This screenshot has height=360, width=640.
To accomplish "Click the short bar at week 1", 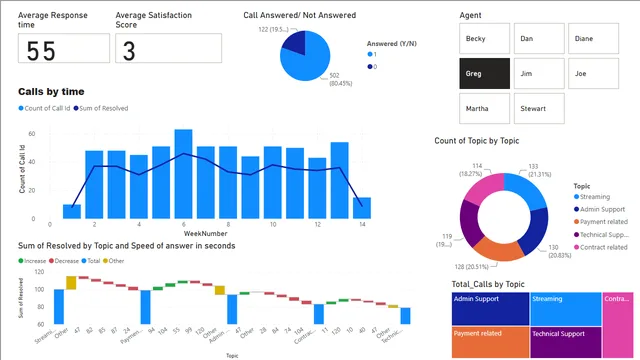I will (72, 211).
